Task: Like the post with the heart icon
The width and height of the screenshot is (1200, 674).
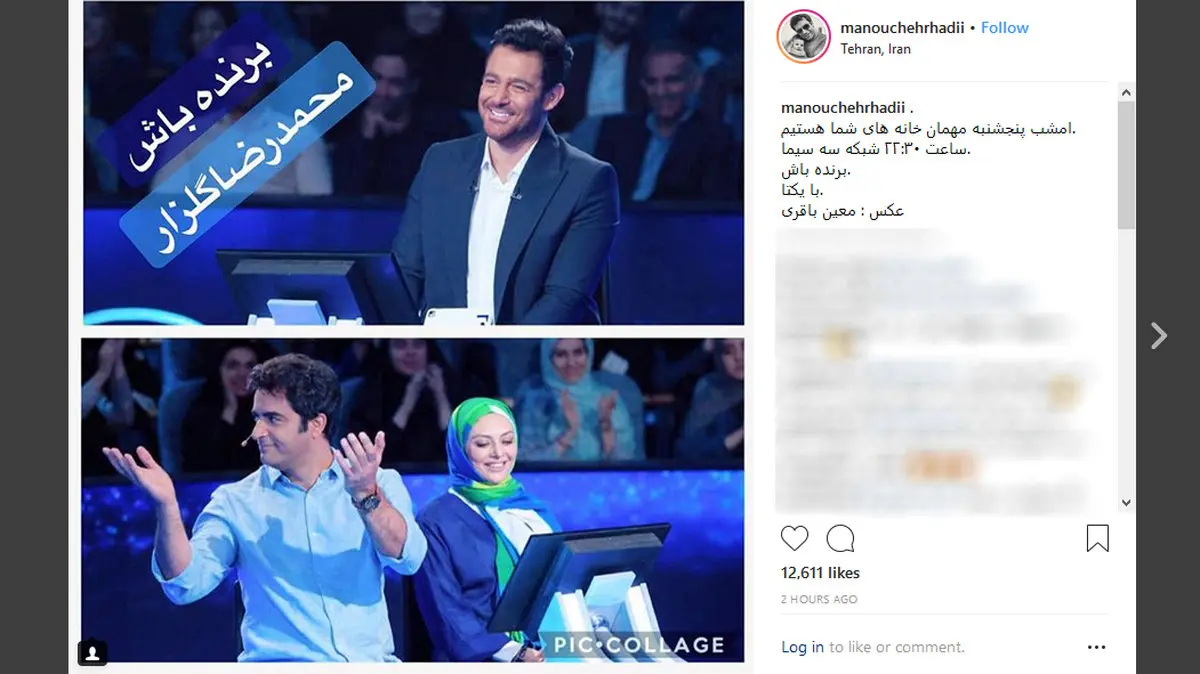Action: pos(794,539)
